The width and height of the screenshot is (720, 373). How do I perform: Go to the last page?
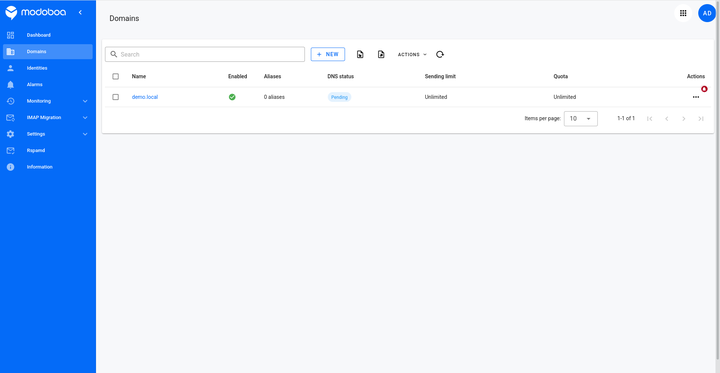coord(701,119)
